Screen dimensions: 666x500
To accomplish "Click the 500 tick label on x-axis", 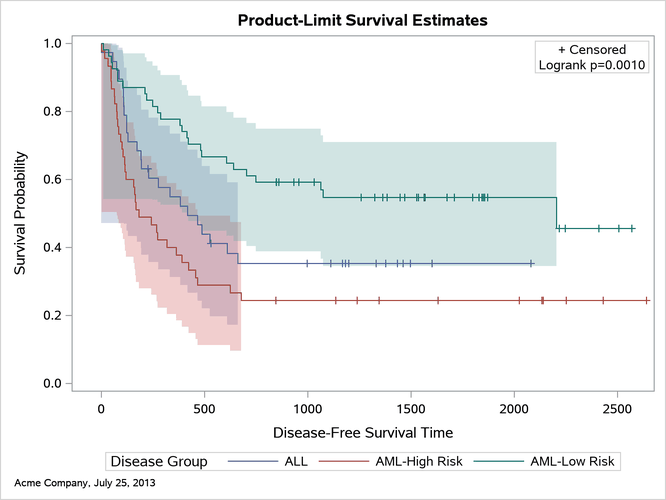I will pyautogui.click(x=204, y=410).
